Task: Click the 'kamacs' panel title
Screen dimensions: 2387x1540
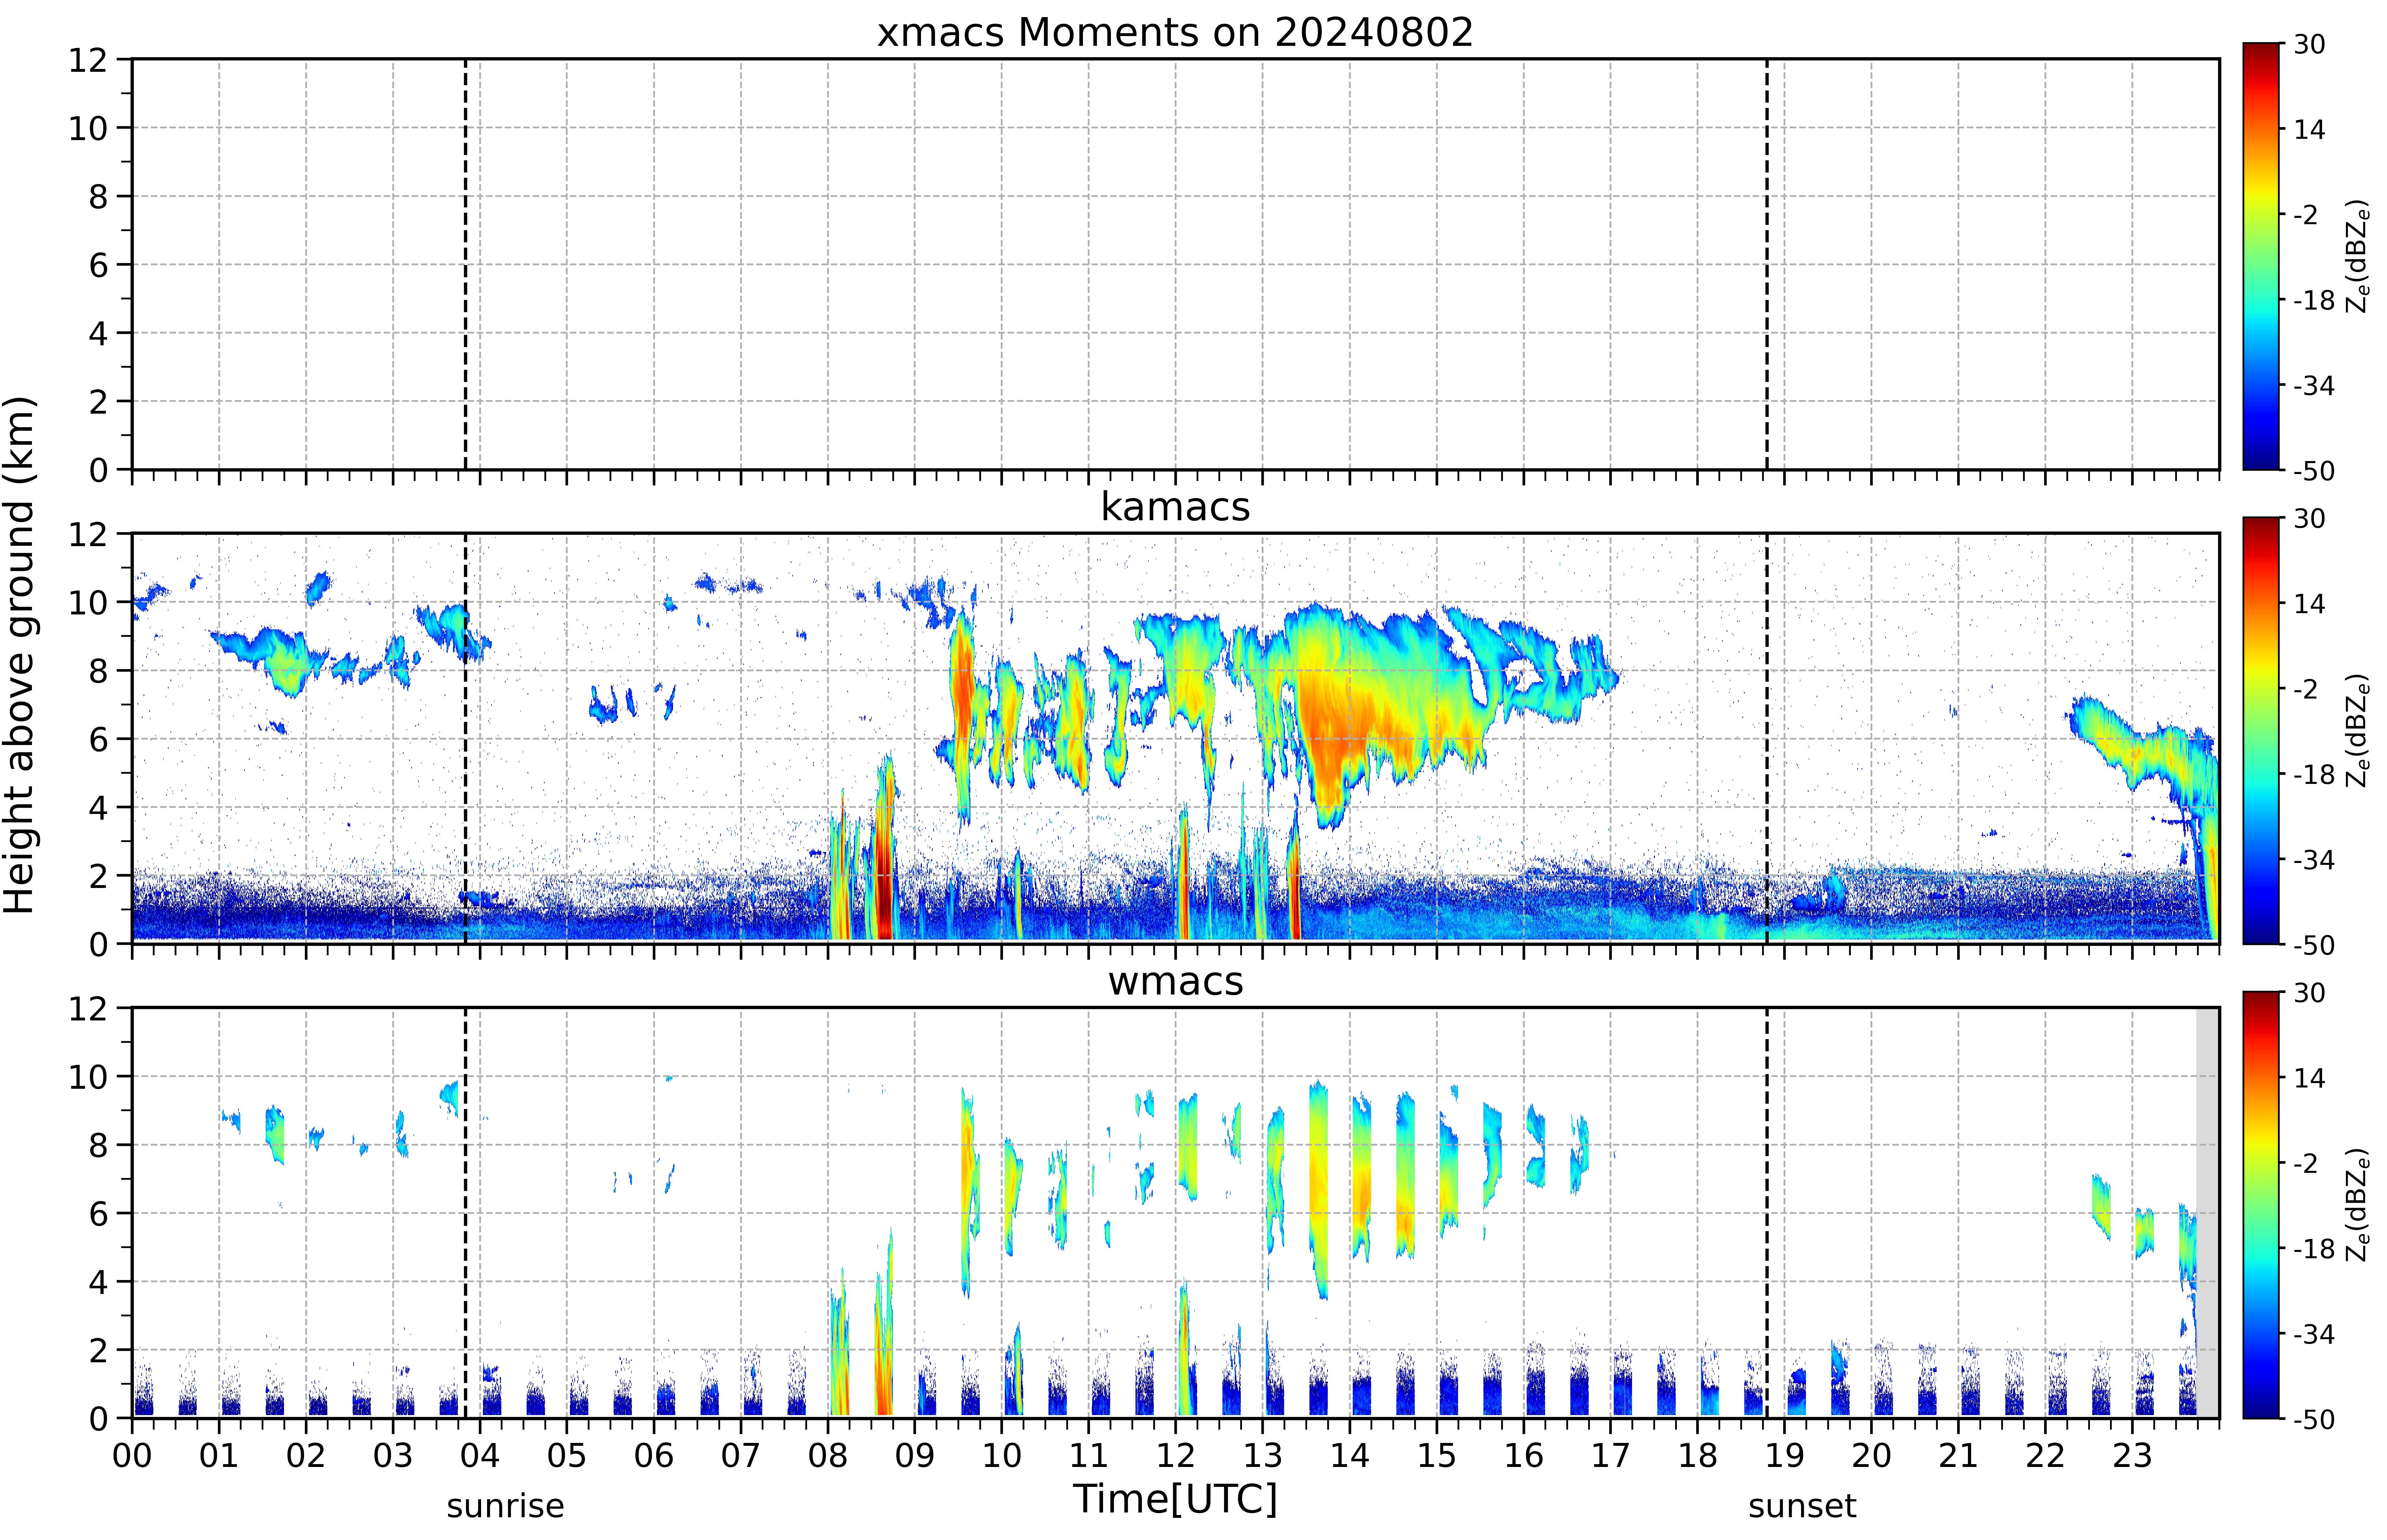Action: pos(1175,507)
